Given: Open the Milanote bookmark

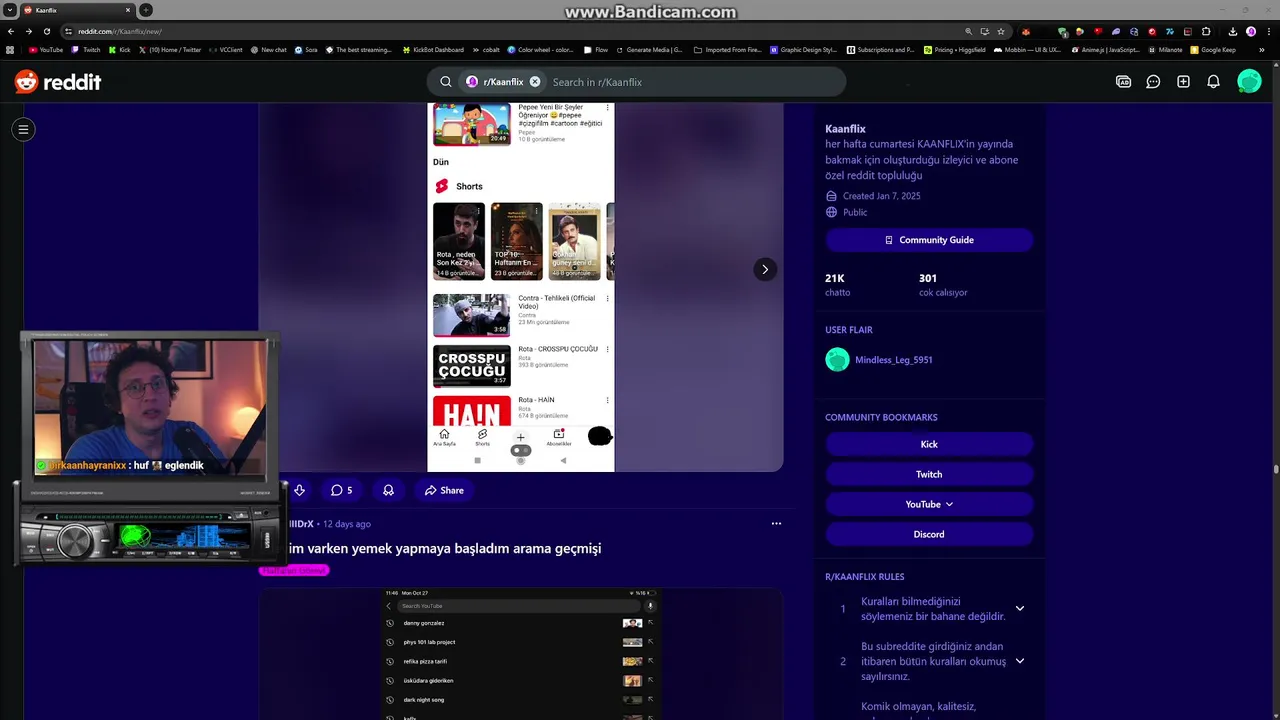Looking at the screenshot, I should pos(1164,49).
